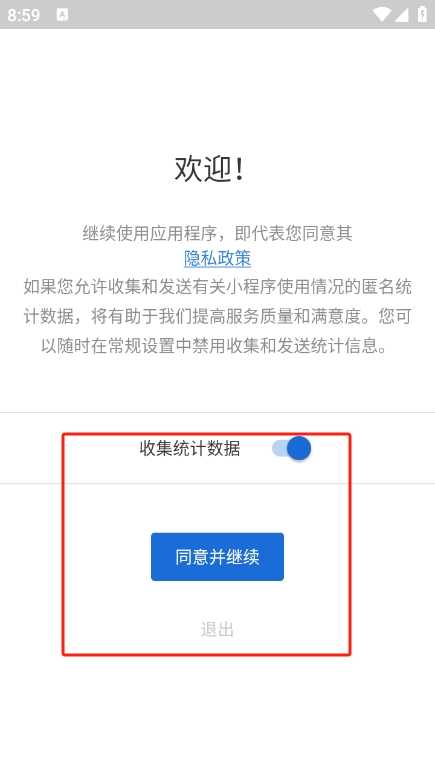Tap the 收集统计数据 label text
Image resolution: width=435 pixels, height=773 pixels.
pyautogui.click(x=190, y=449)
